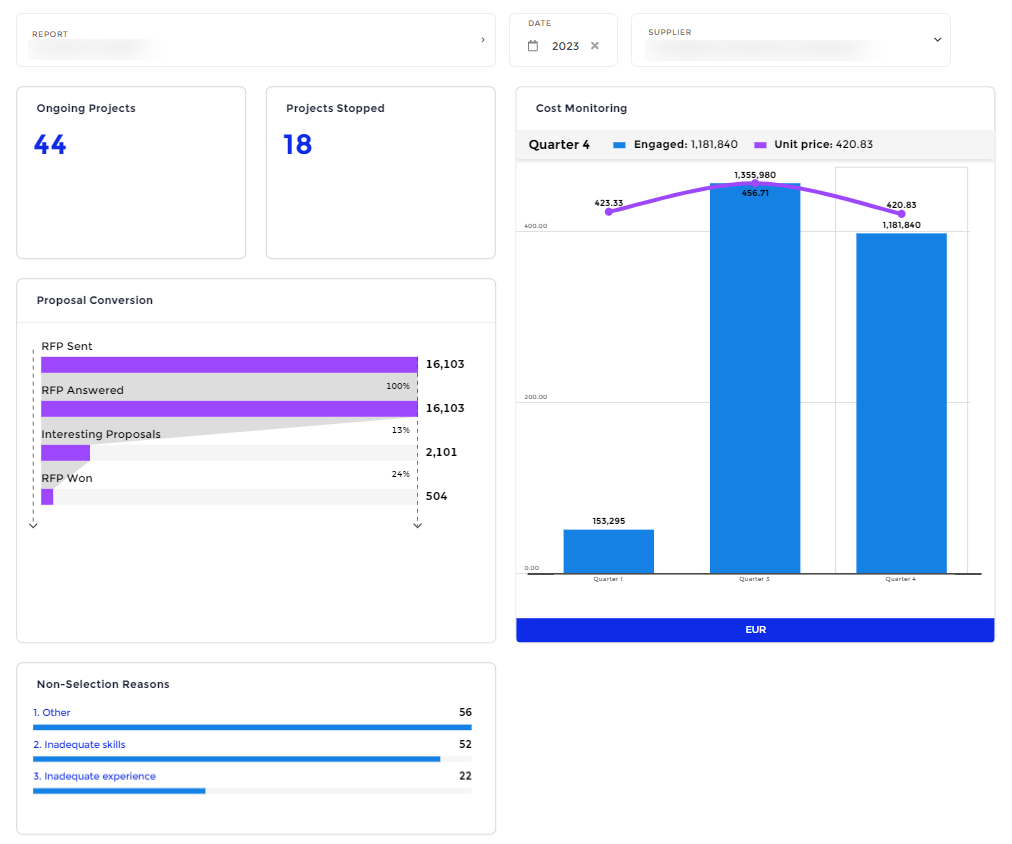Open the Report selector chevron
This screenshot has height=844, width=1012.
483,40
